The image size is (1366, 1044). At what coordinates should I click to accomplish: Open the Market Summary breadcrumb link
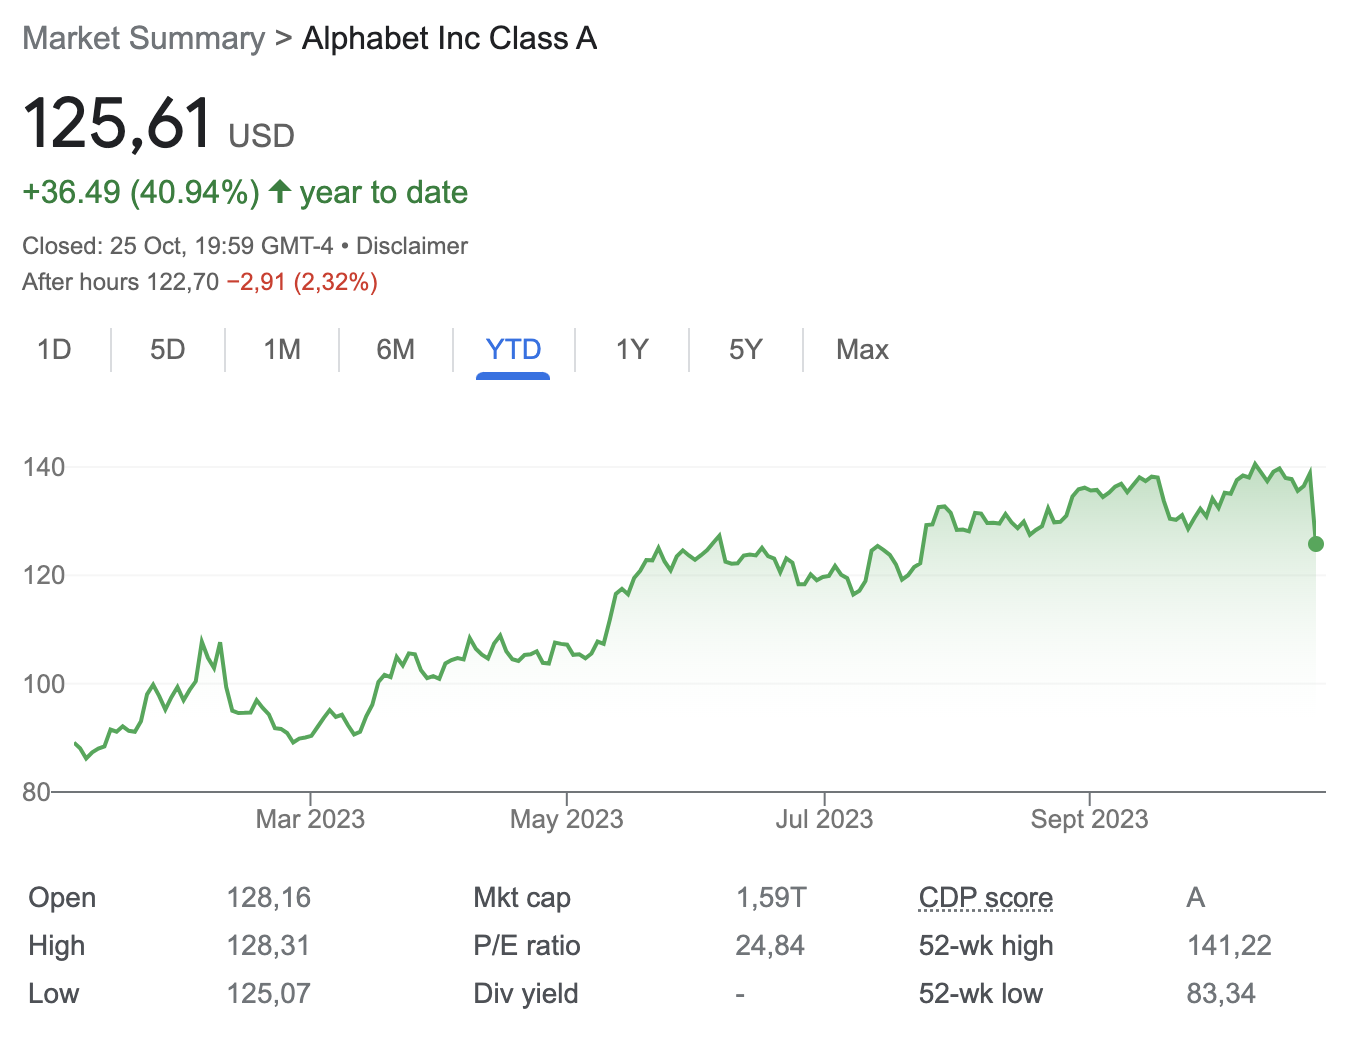tap(143, 38)
